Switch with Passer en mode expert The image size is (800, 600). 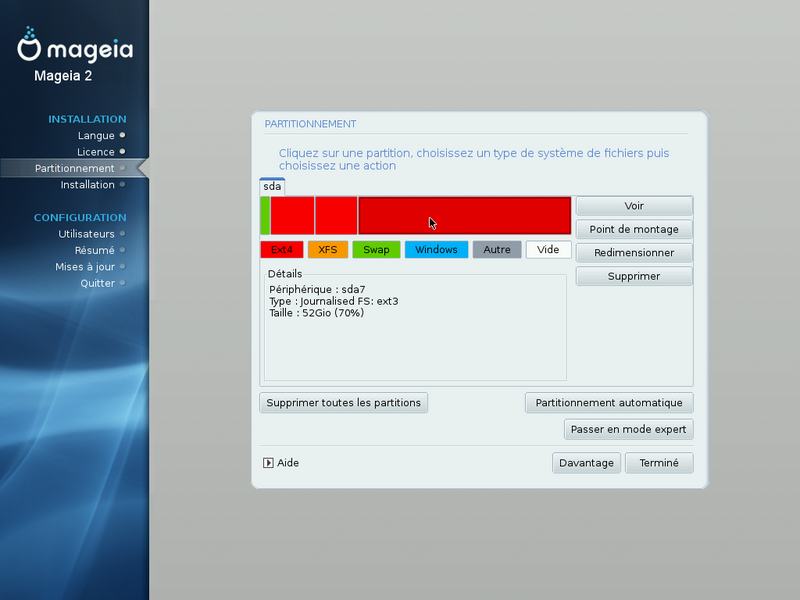(x=629, y=429)
